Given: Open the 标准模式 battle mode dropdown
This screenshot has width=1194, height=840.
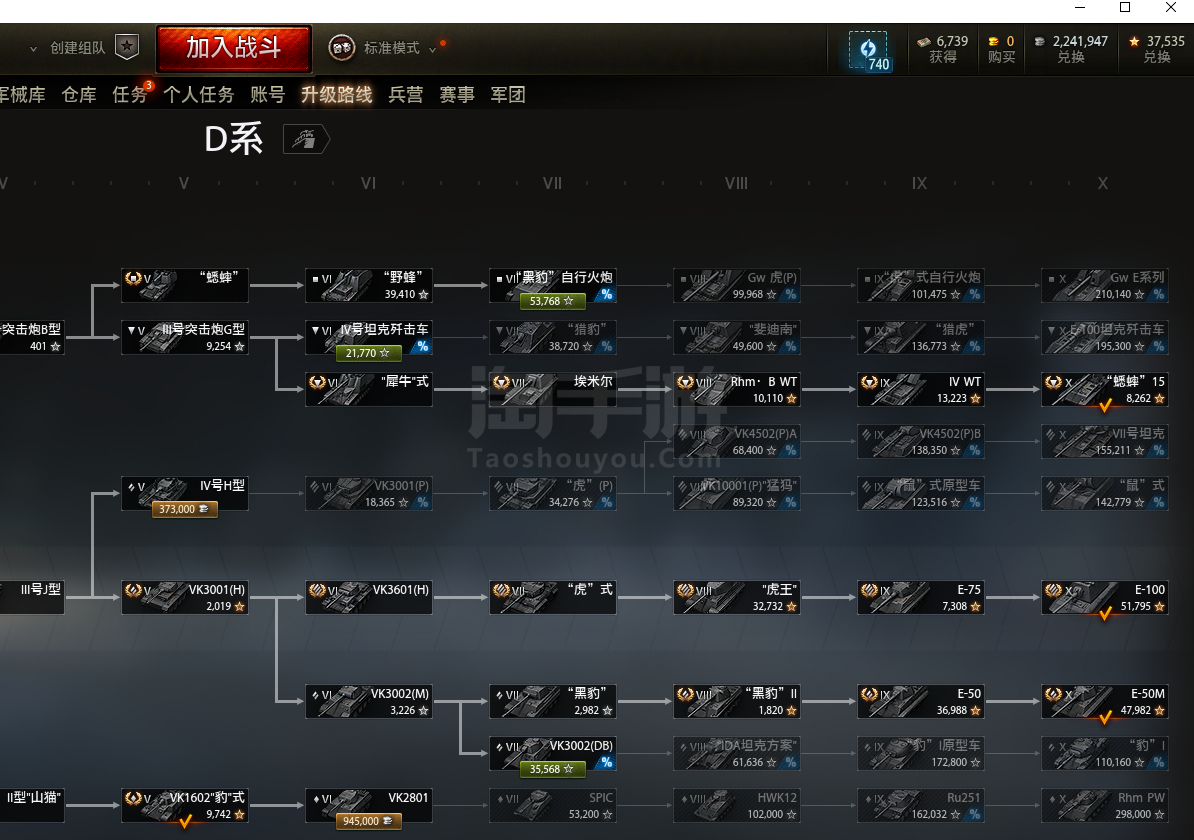Looking at the screenshot, I should (x=391, y=48).
